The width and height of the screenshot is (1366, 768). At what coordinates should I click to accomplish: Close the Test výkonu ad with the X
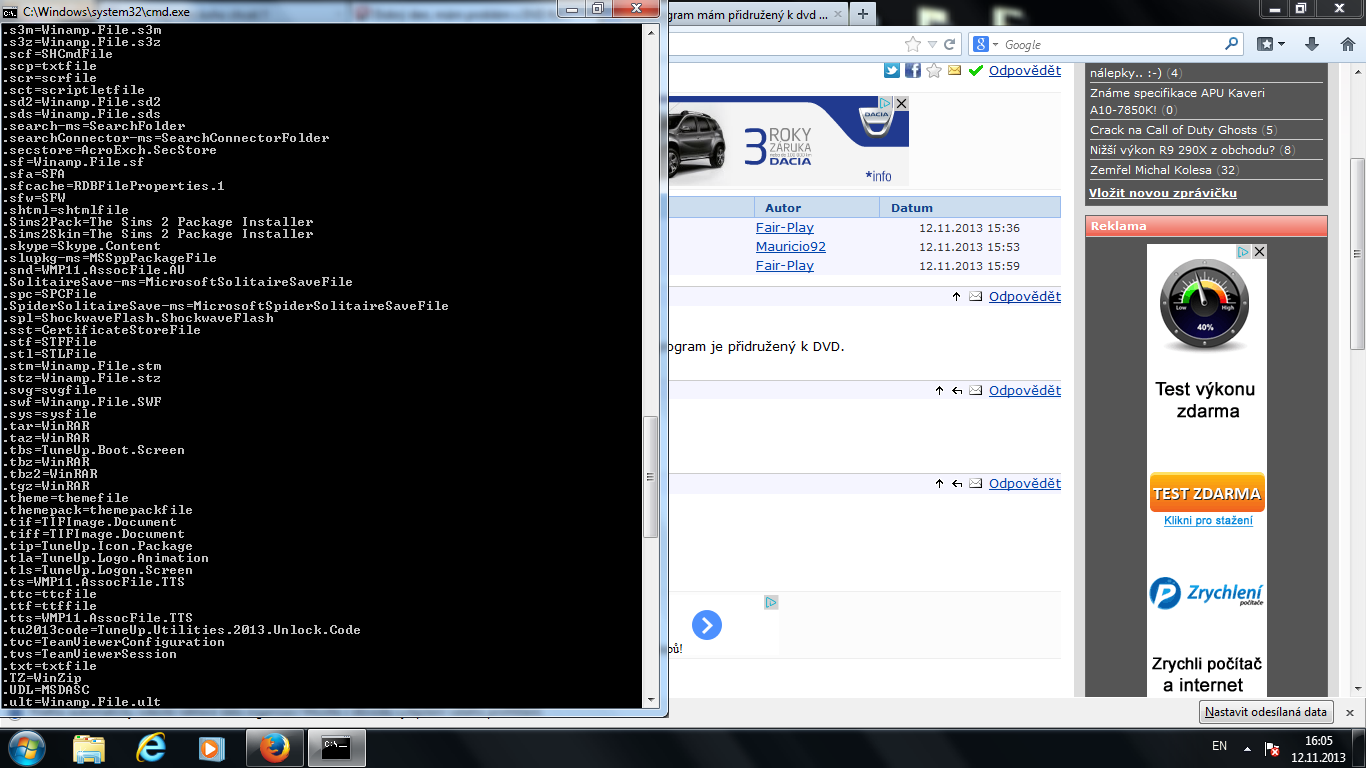[x=1259, y=252]
